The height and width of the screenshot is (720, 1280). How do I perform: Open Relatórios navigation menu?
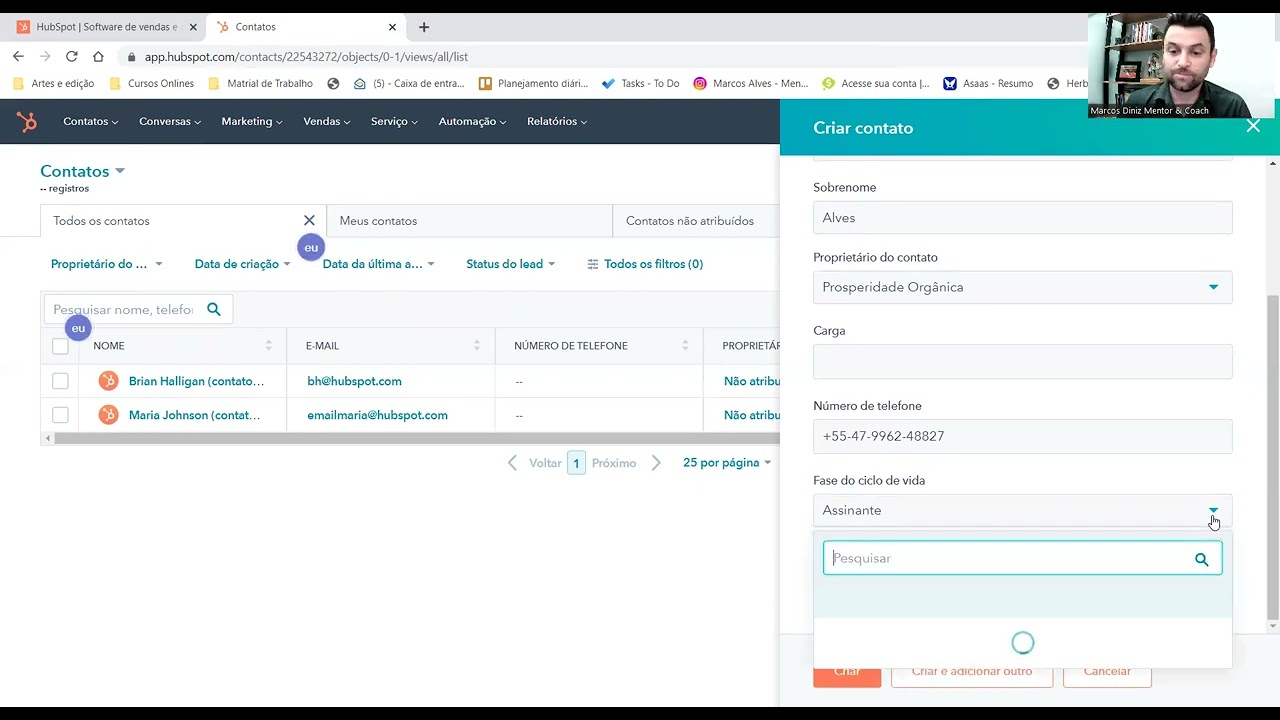(x=557, y=122)
